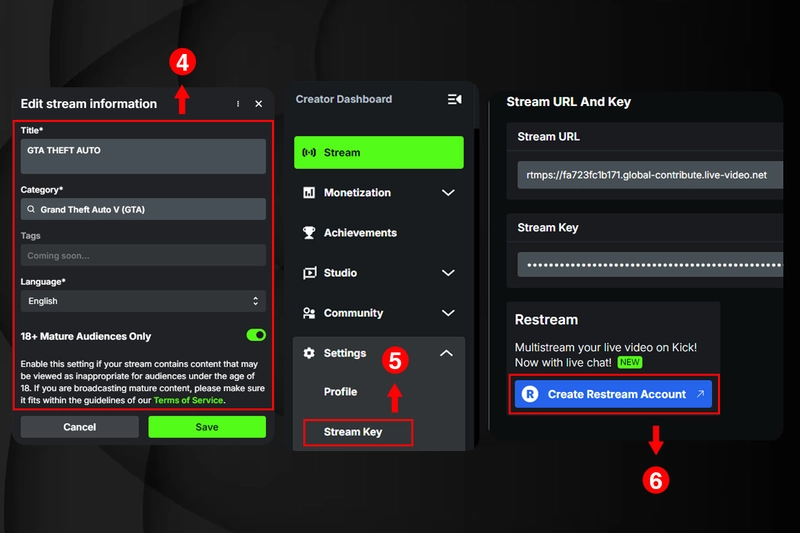Screen dimensions: 800x533
Task: Click the GTA THEFT AUTO title field
Action: pos(143,157)
